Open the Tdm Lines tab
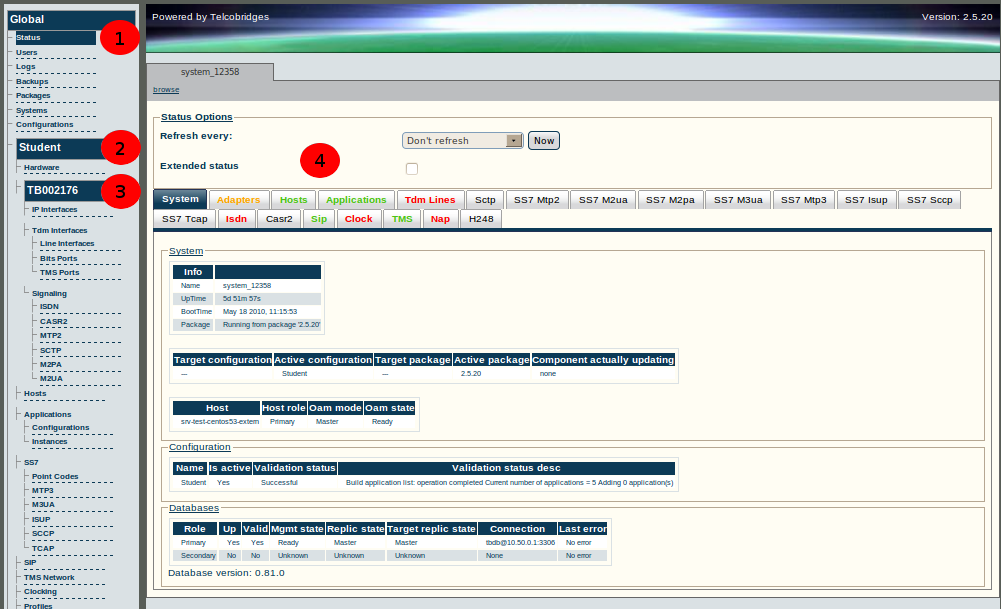The width and height of the screenshot is (1001, 609). (430, 200)
